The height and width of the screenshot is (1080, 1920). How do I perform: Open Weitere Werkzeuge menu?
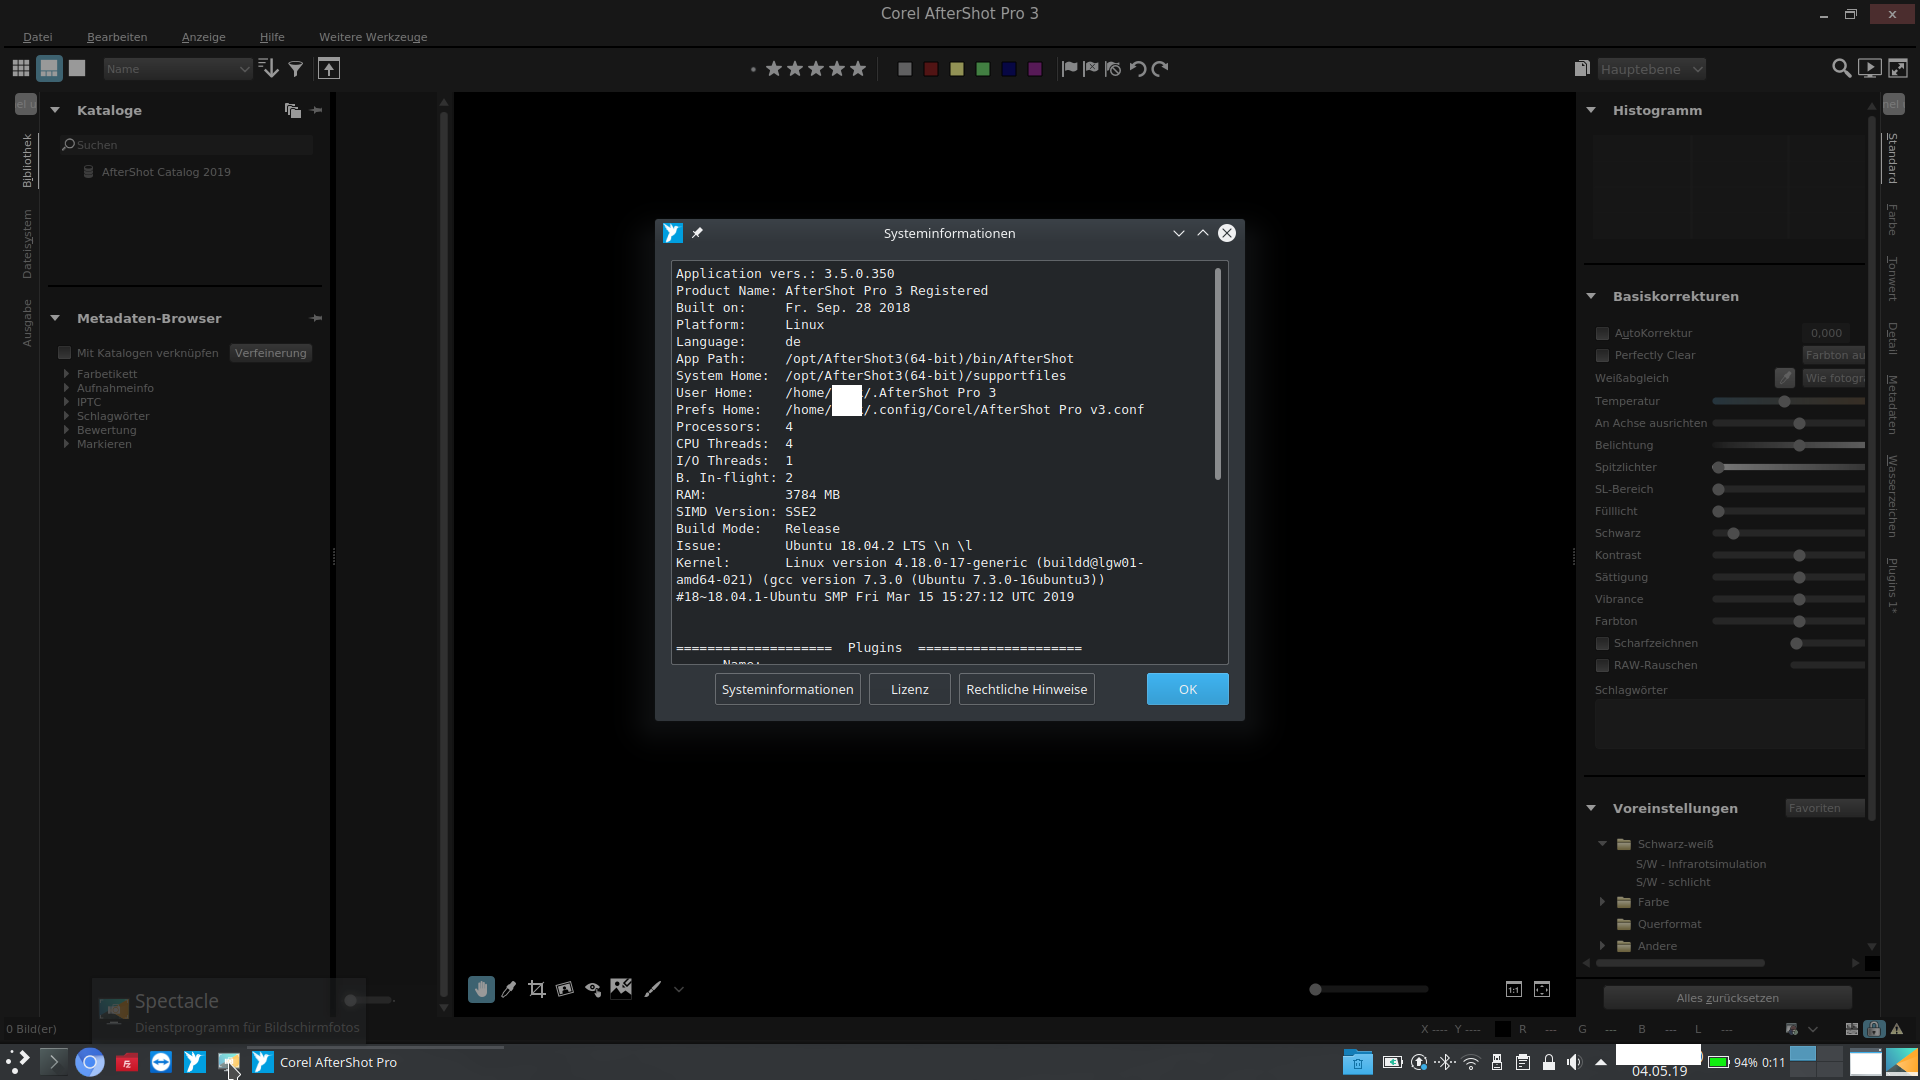[x=373, y=37]
